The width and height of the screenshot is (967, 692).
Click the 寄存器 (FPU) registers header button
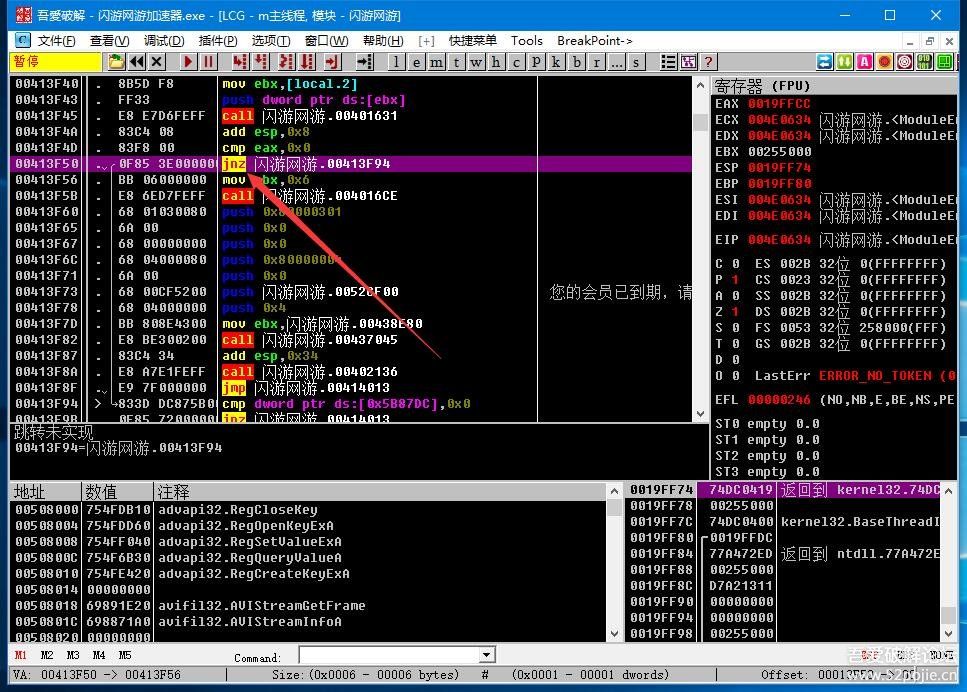[x=834, y=85]
